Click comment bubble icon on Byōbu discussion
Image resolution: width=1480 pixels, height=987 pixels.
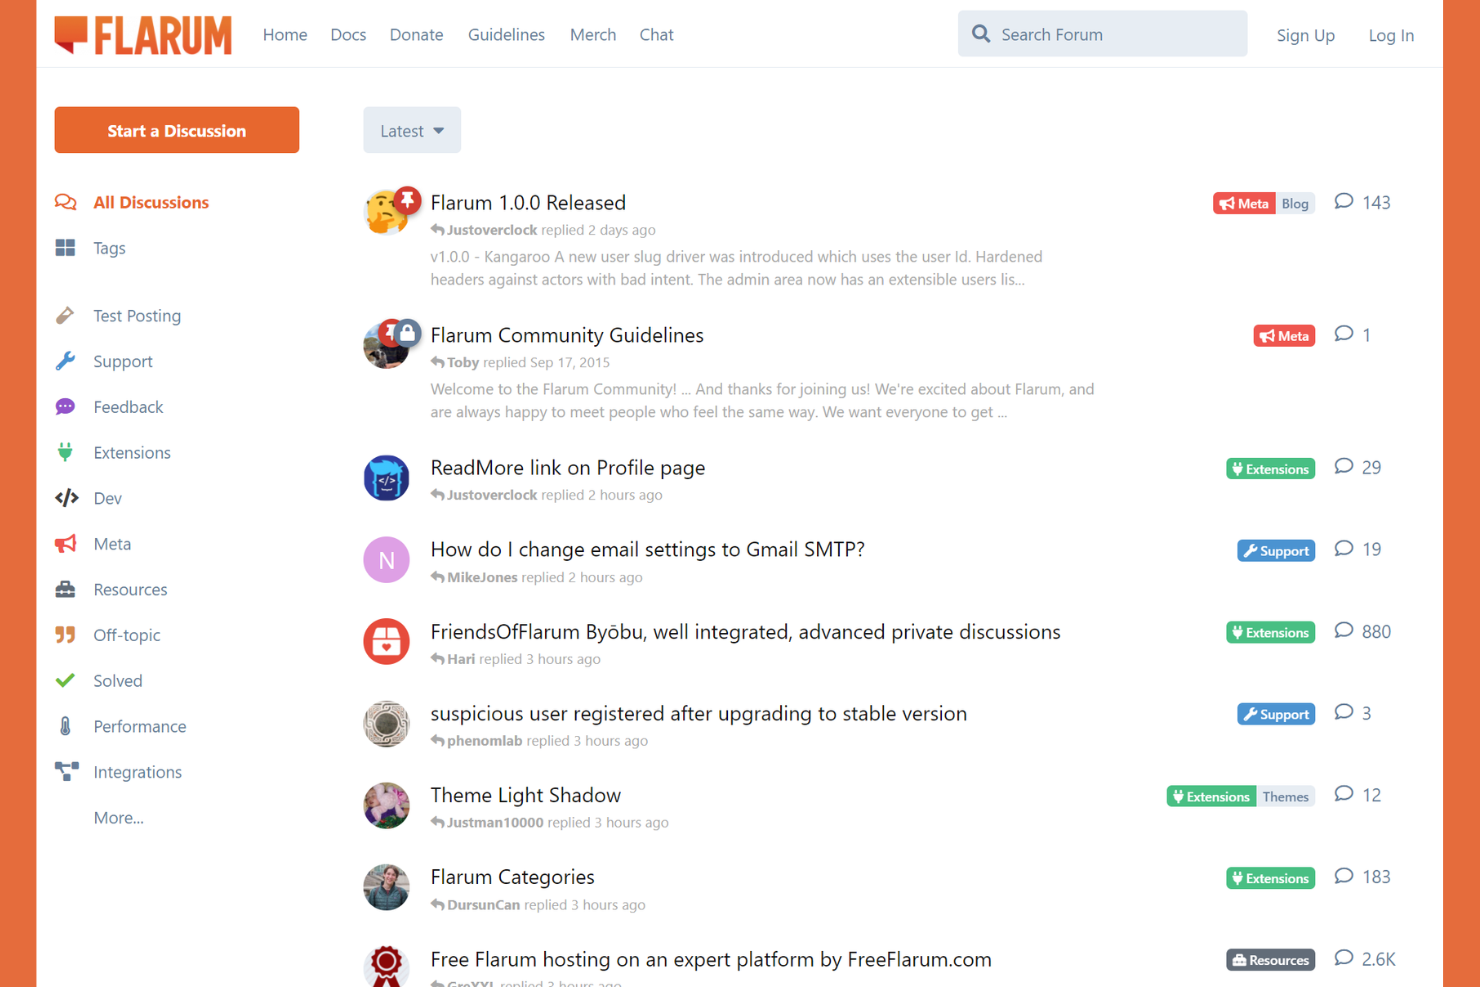1344,631
